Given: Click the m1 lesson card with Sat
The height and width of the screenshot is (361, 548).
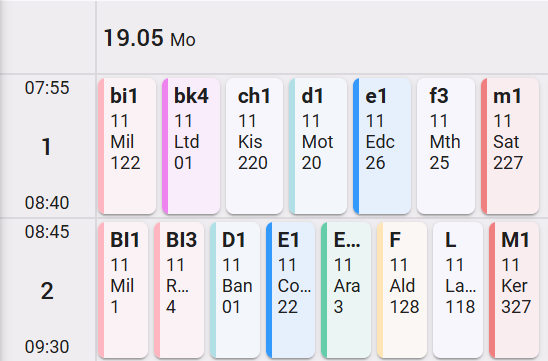Looking at the screenshot, I should pos(510,146).
